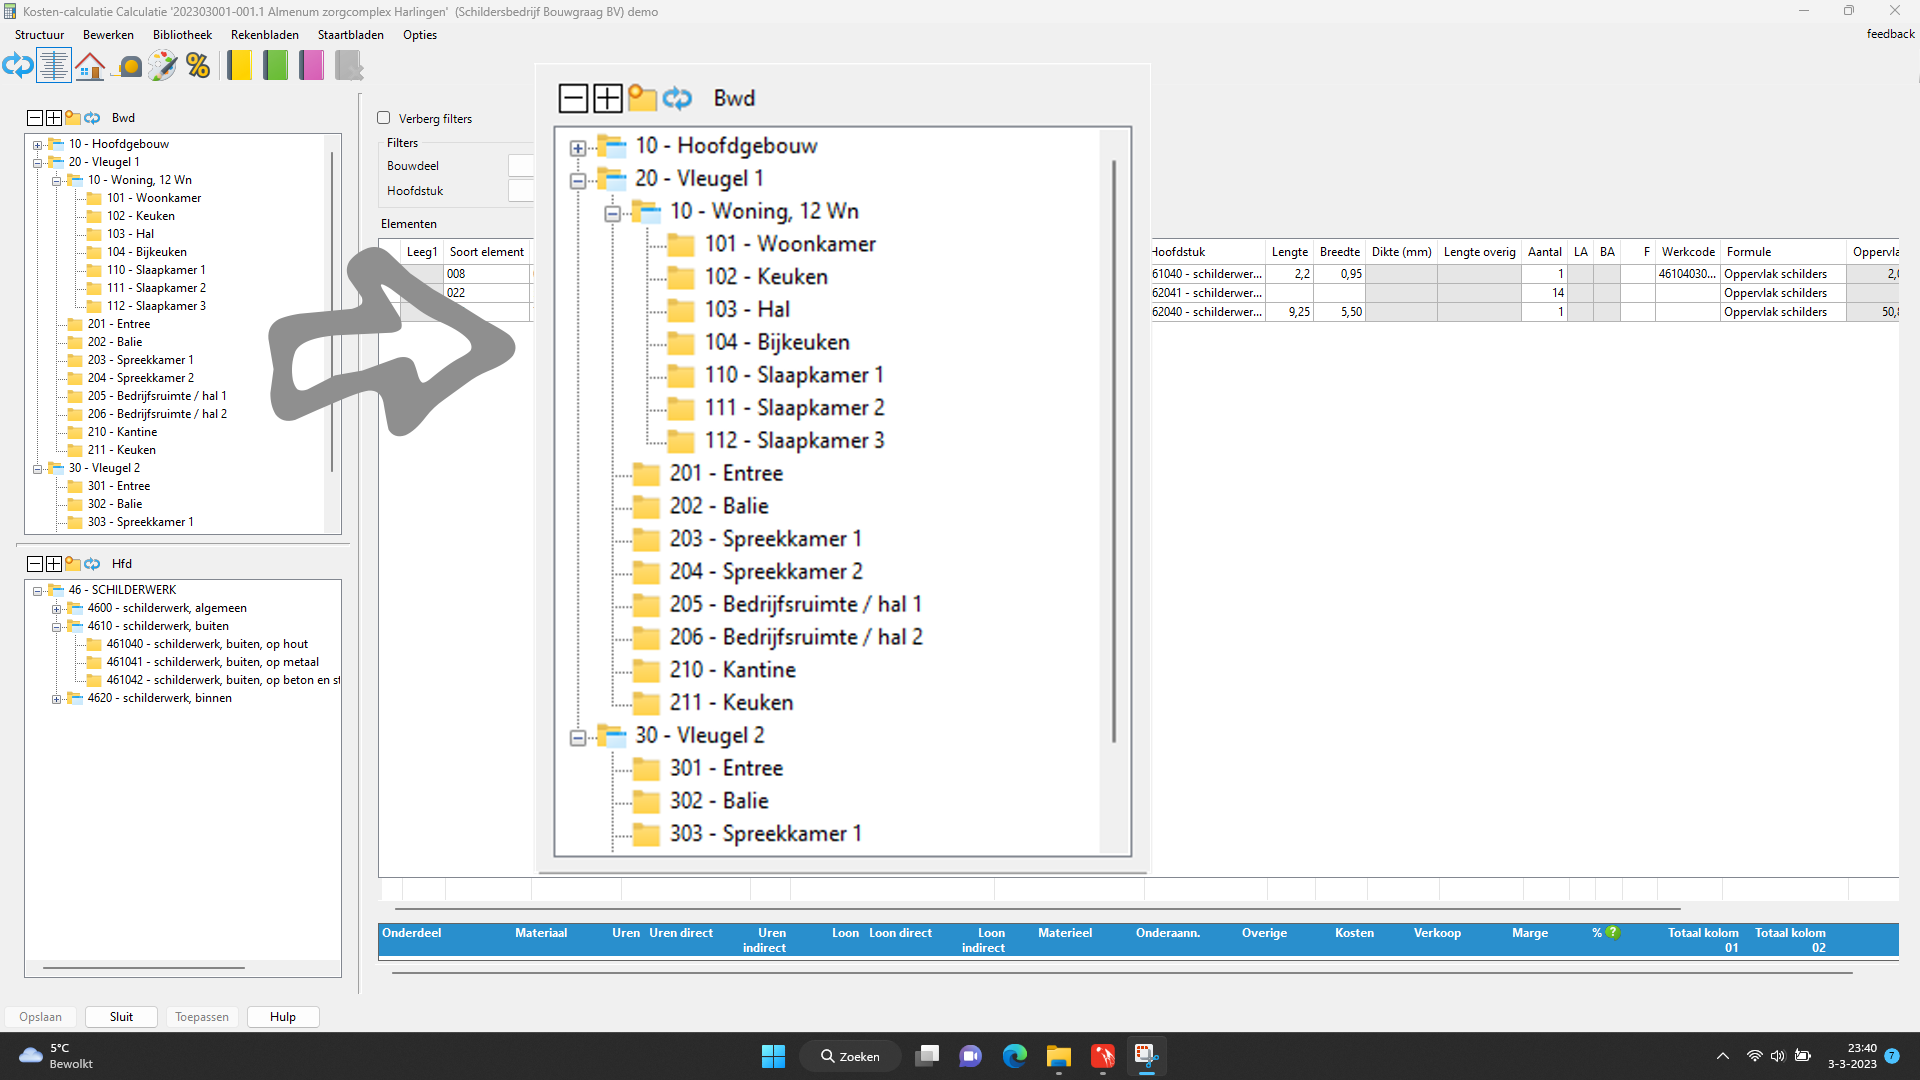Click the Sluit button
The width and height of the screenshot is (1920, 1080).
pyautogui.click(x=121, y=1017)
